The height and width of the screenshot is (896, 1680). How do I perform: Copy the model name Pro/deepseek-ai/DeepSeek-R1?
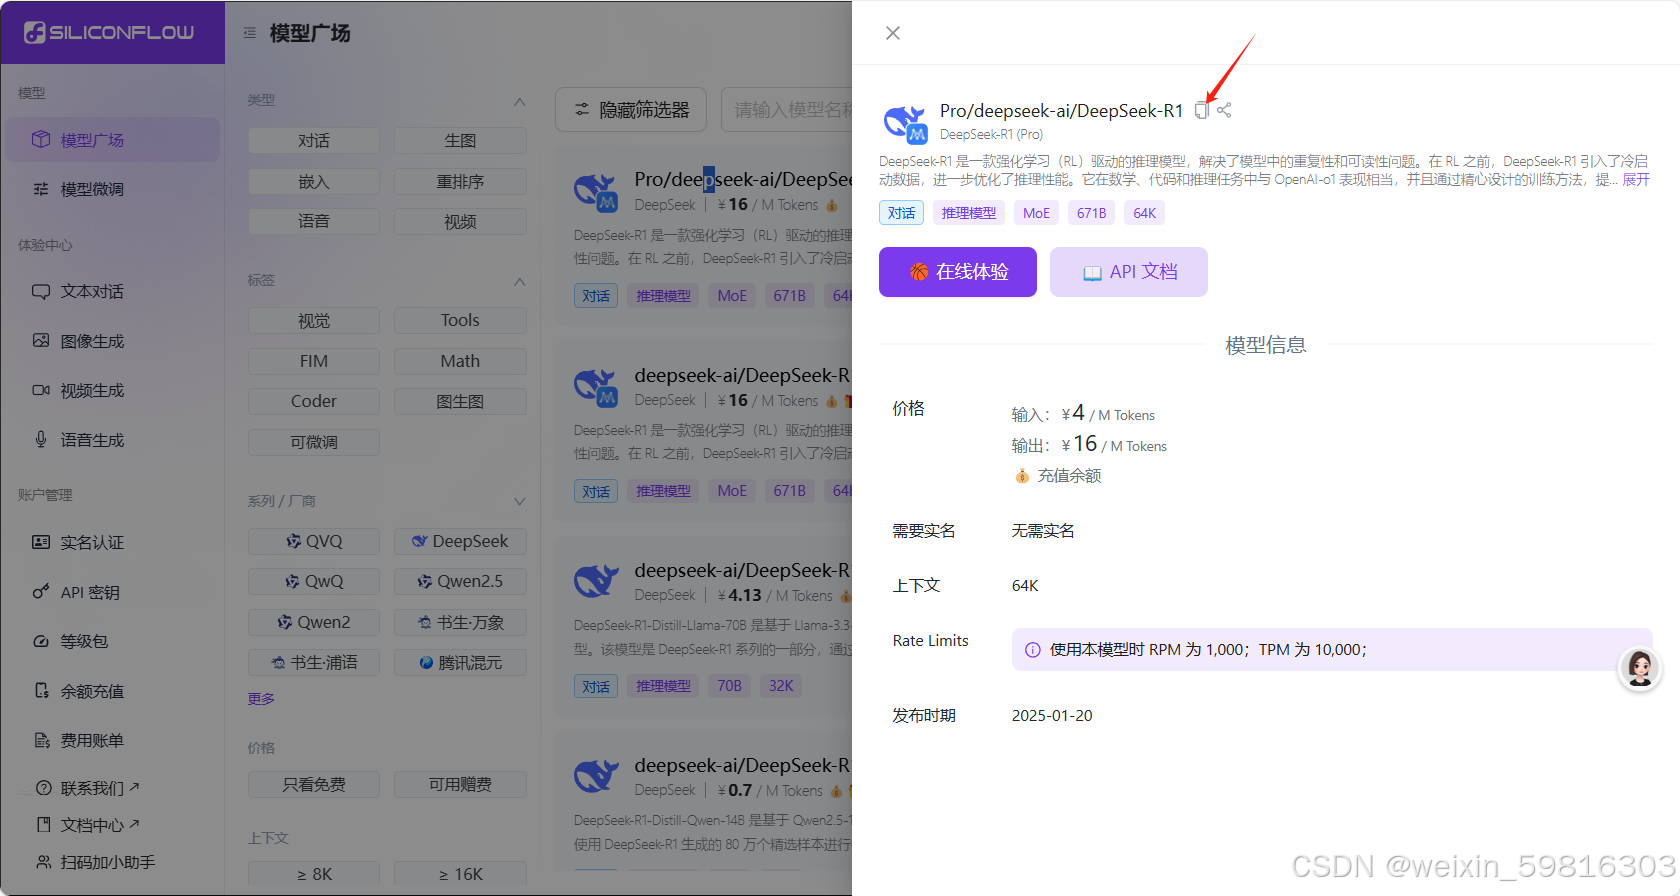point(1201,111)
